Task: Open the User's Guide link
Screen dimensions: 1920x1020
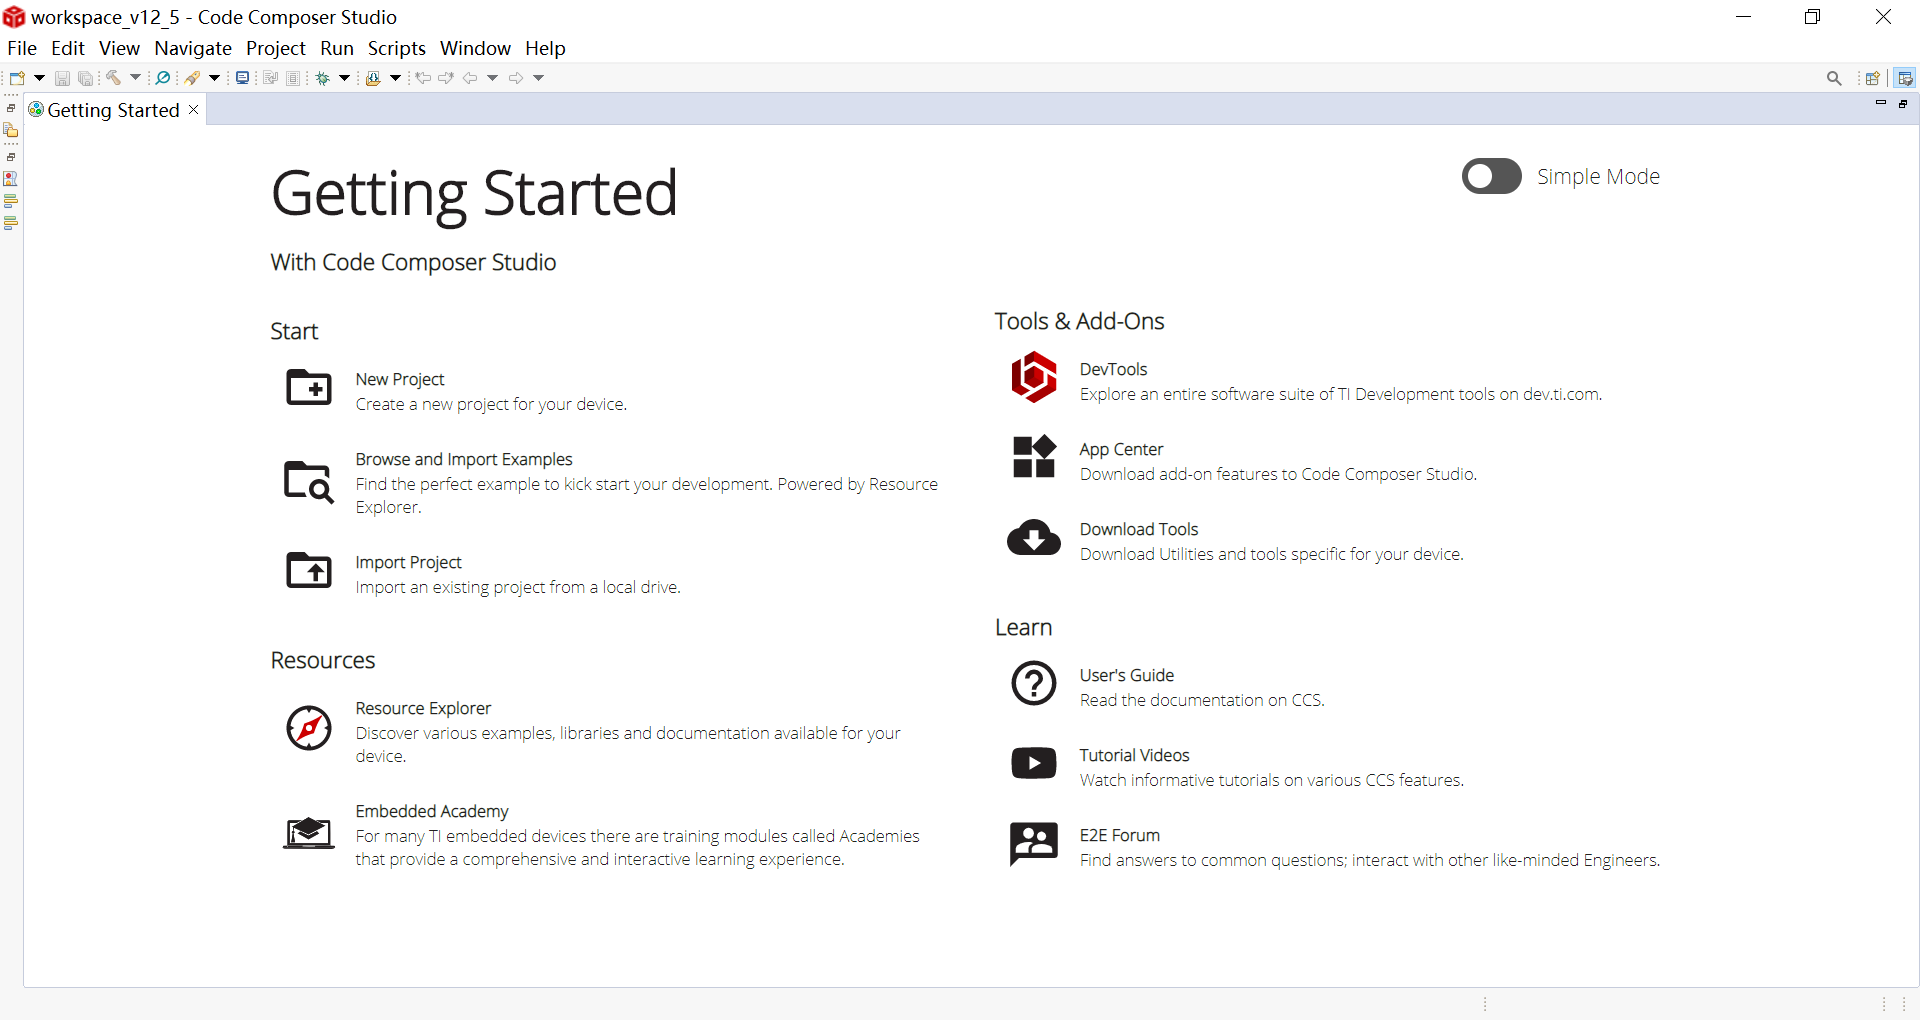Action: click(x=1127, y=675)
